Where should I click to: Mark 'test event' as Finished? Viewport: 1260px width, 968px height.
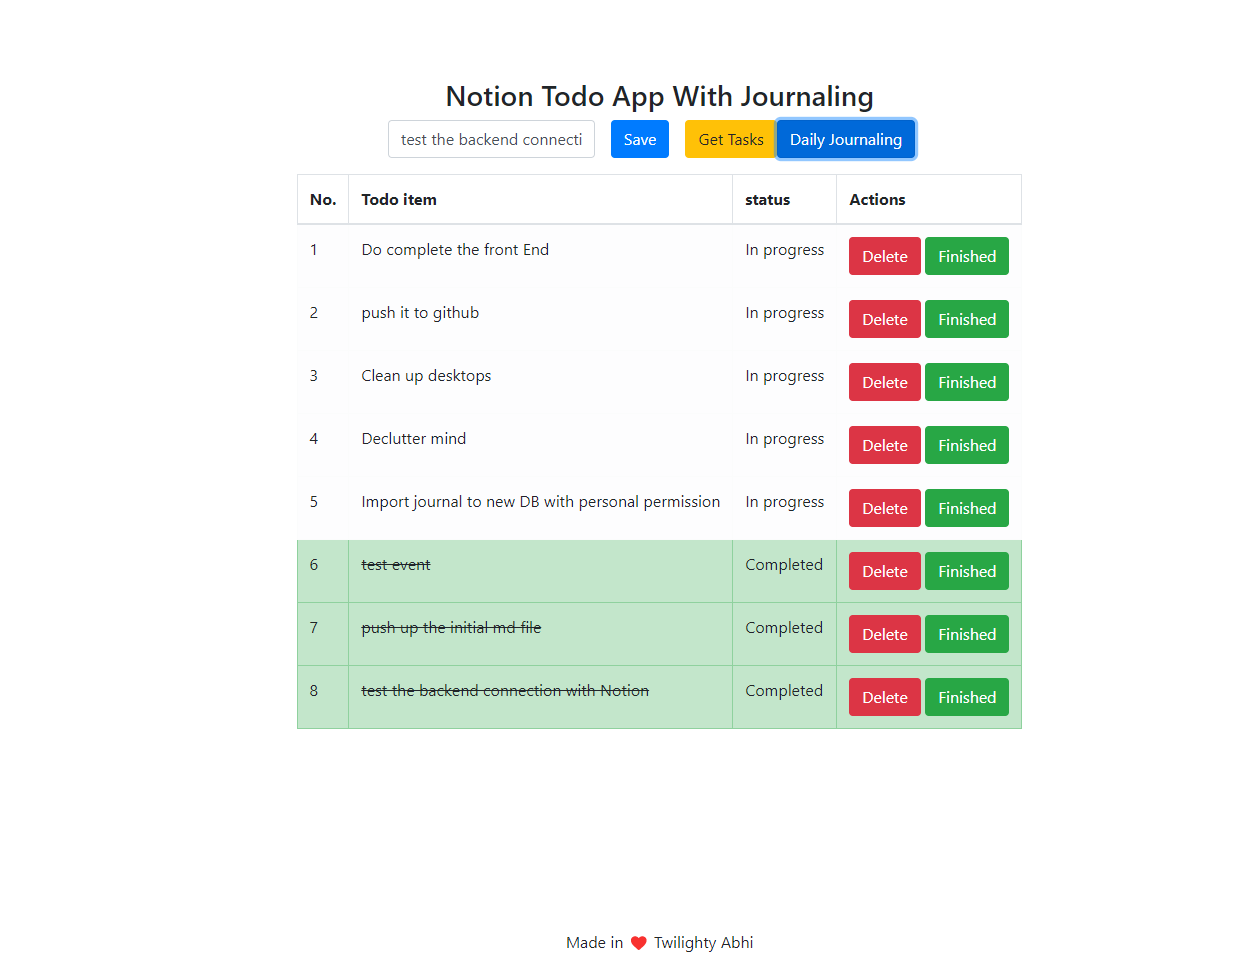966,571
